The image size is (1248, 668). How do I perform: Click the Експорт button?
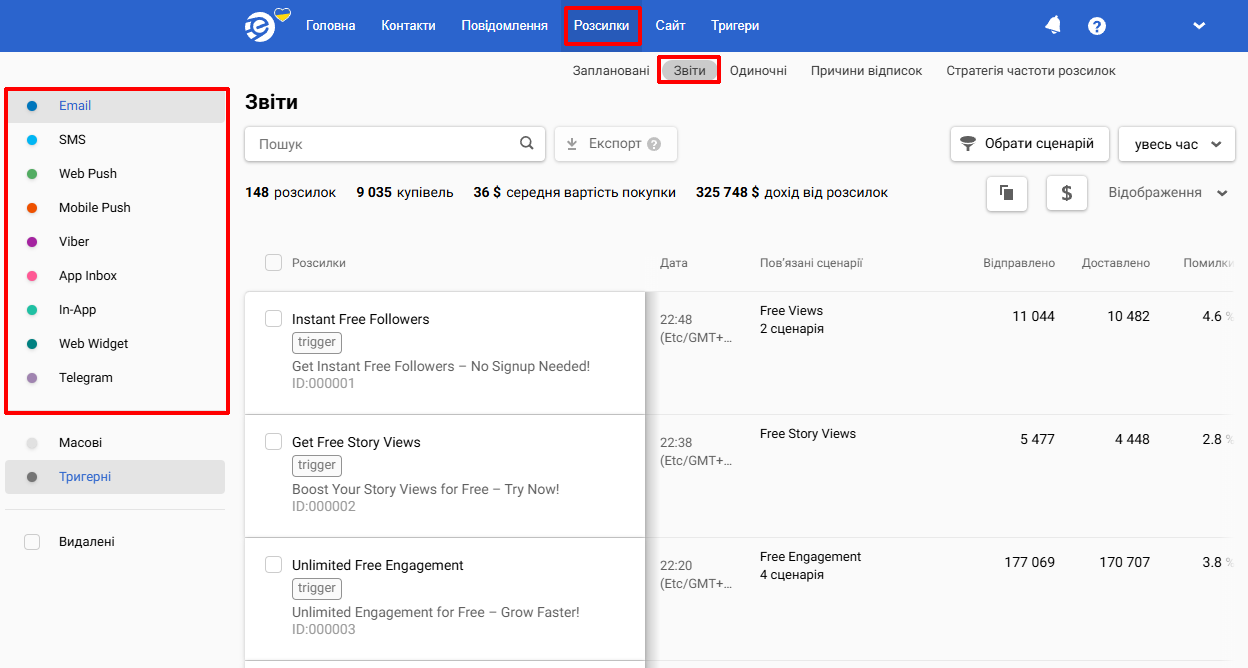pos(616,144)
